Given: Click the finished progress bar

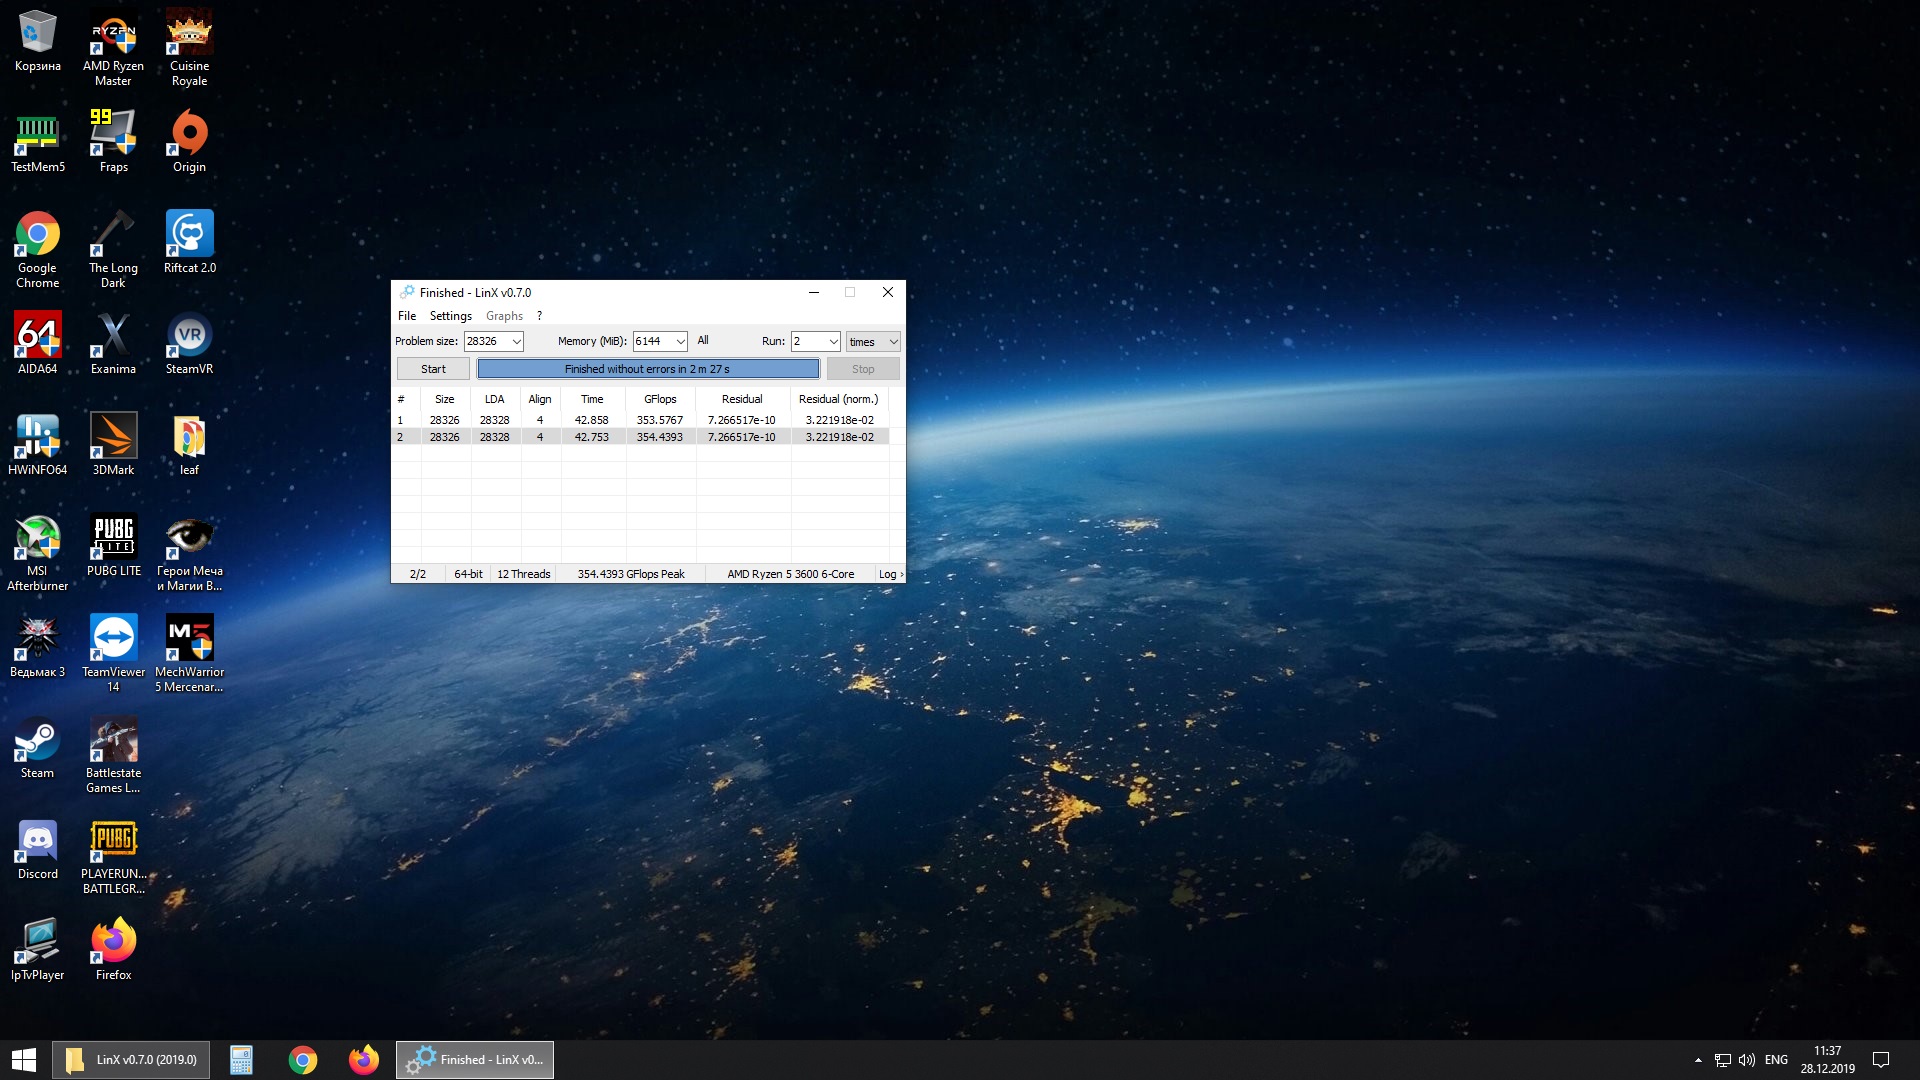Looking at the screenshot, I should (647, 369).
